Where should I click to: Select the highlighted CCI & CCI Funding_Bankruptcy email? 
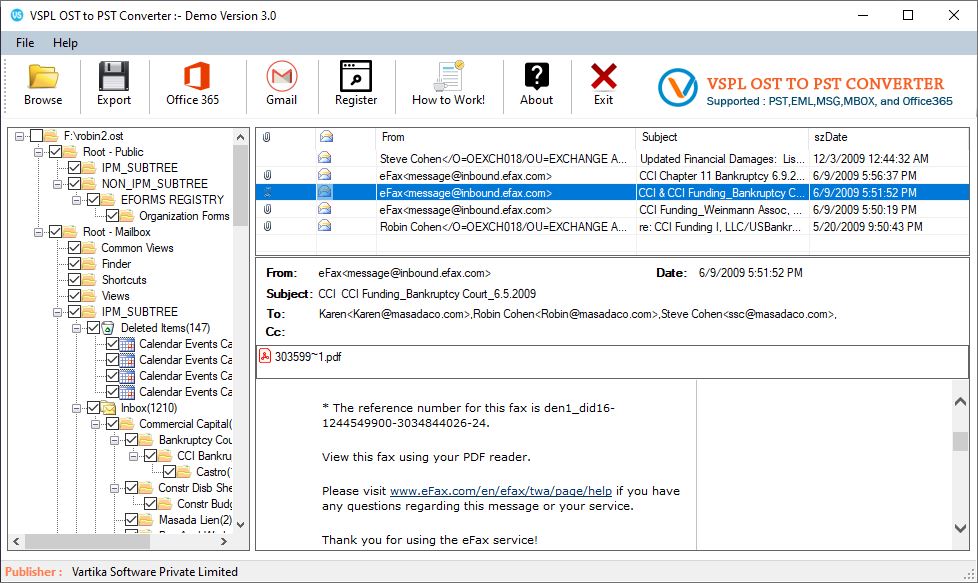tap(612, 193)
